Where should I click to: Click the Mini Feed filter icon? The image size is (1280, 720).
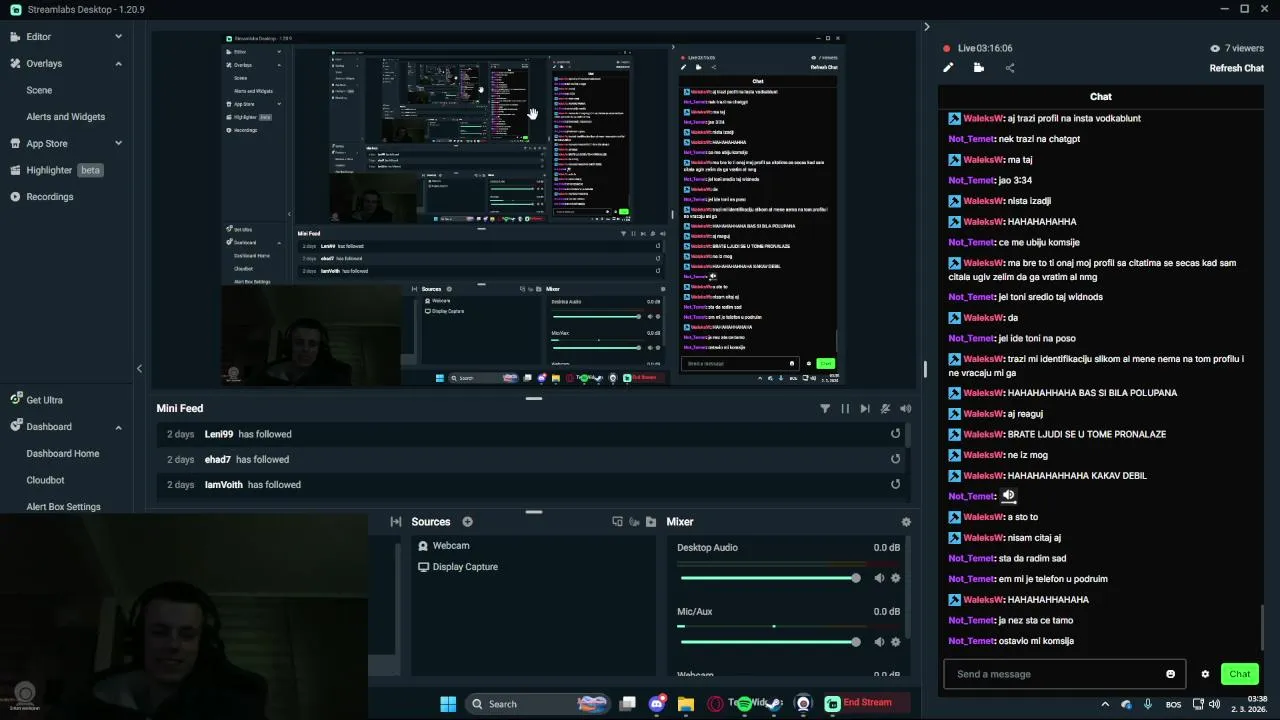pyautogui.click(x=825, y=409)
